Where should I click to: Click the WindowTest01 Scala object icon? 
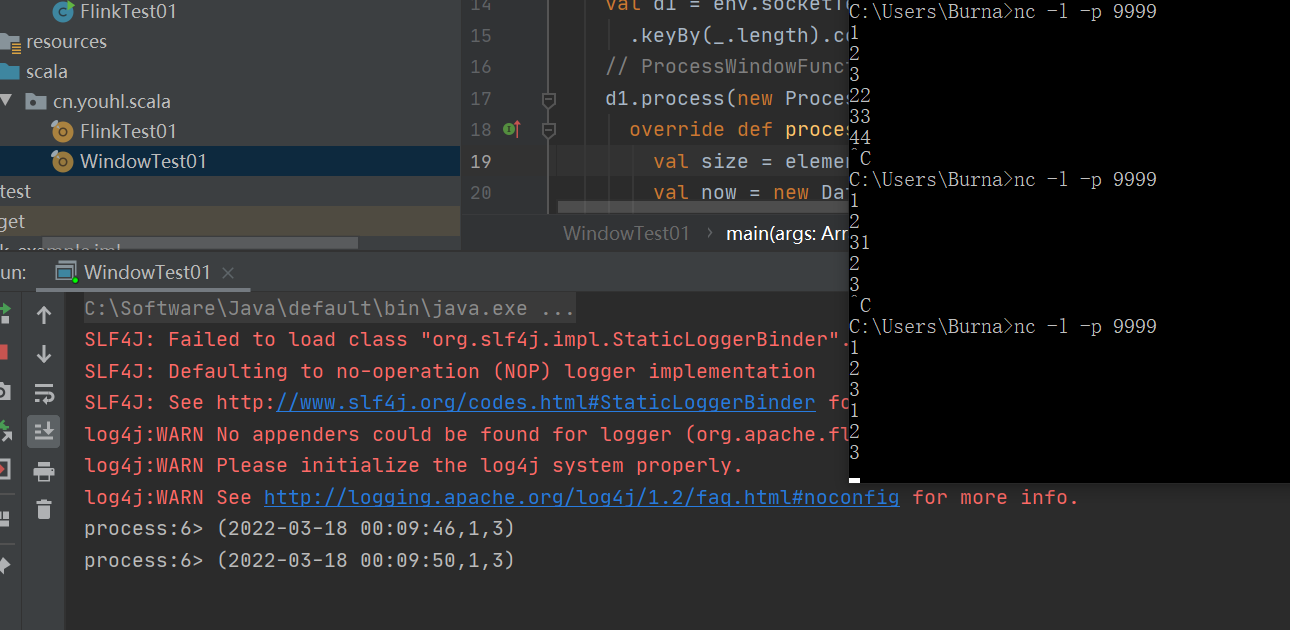tap(62, 161)
